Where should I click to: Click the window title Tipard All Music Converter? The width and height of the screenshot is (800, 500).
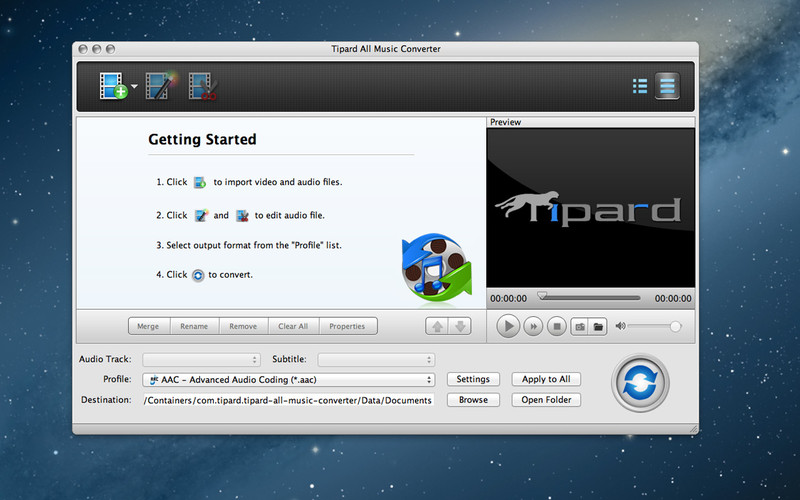coord(386,49)
